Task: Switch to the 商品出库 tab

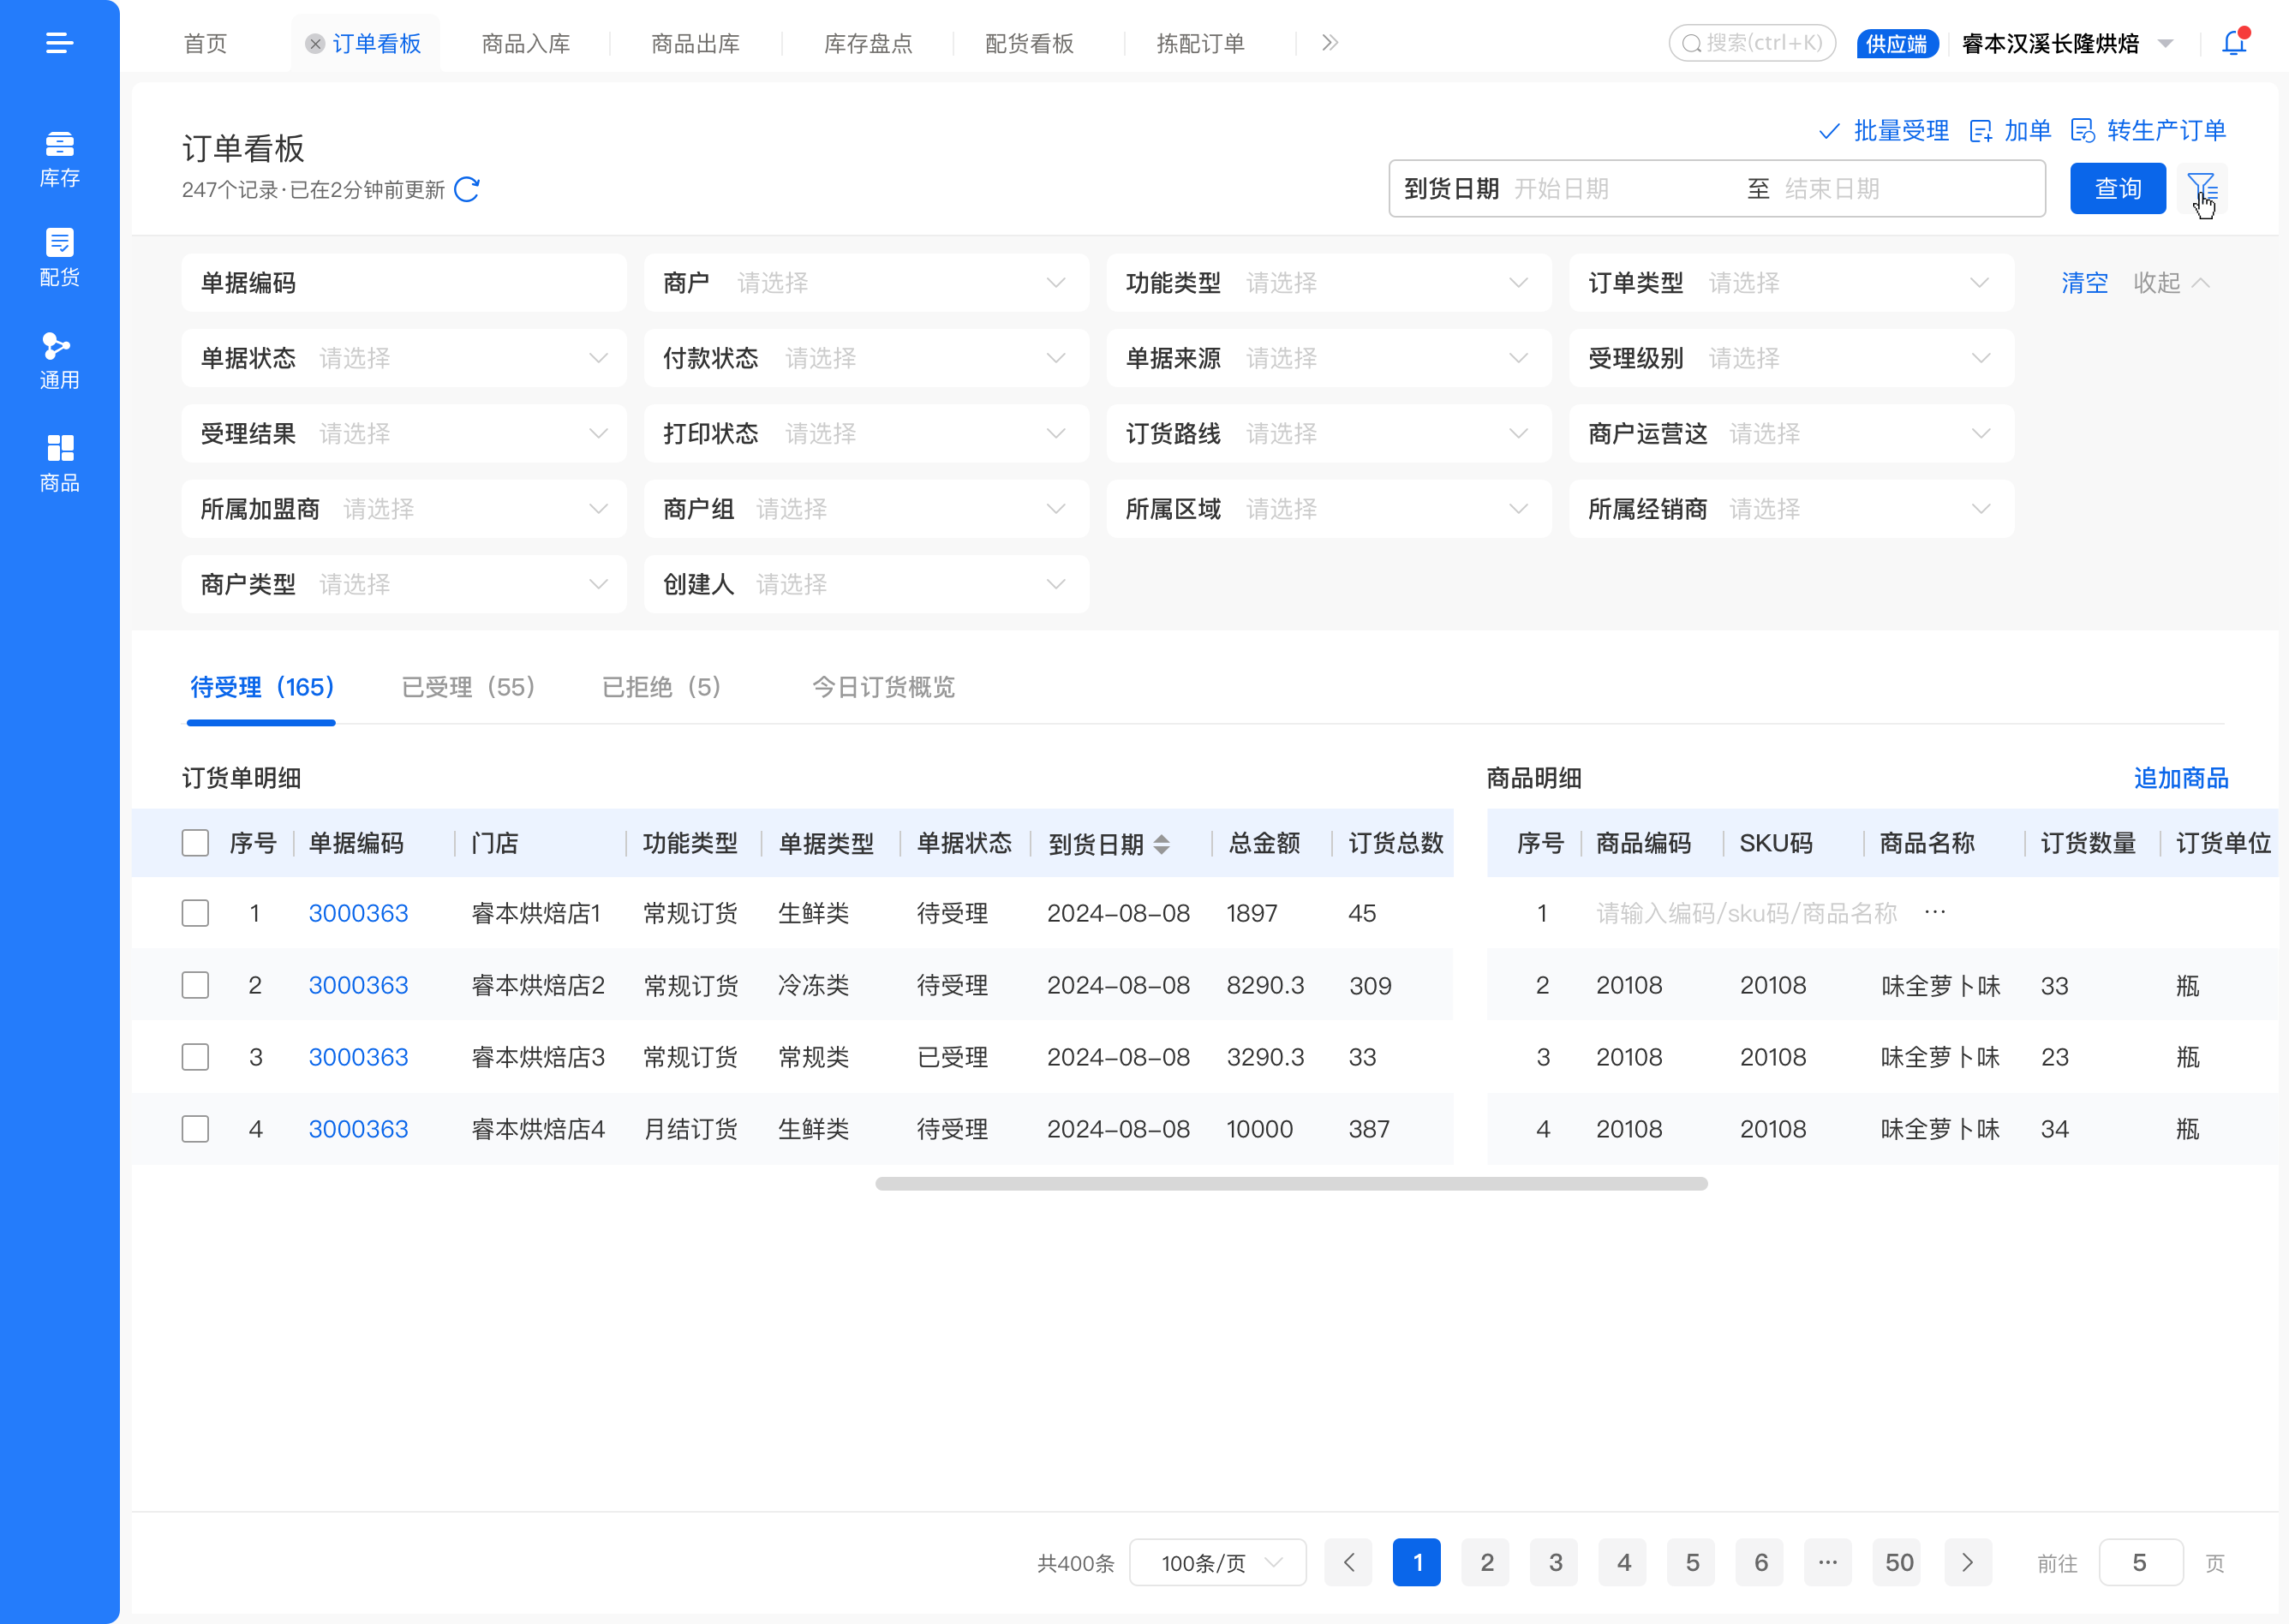Action: click(695, 44)
